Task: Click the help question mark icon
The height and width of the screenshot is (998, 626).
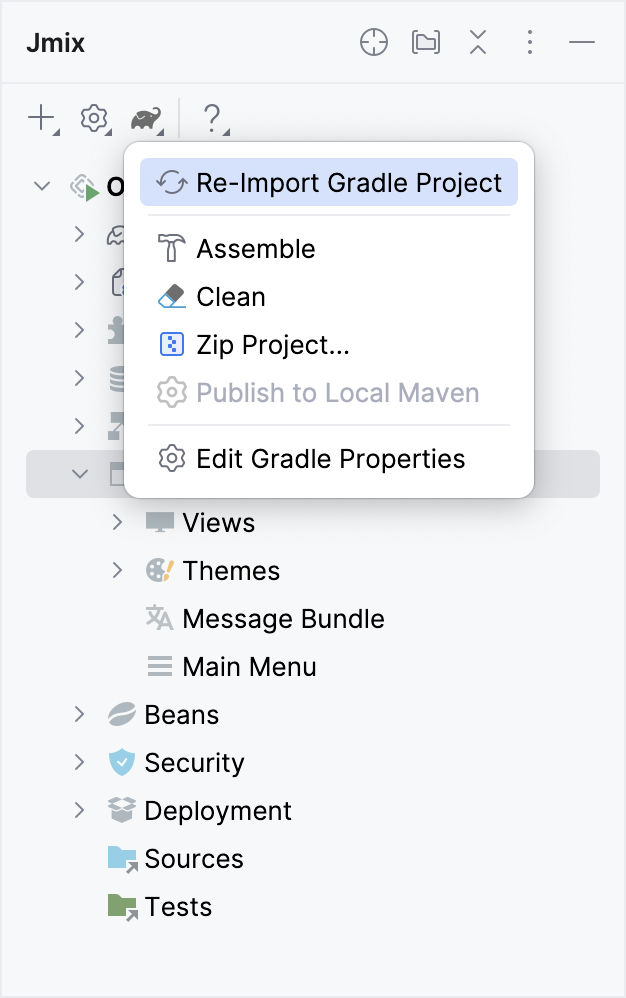Action: (x=211, y=118)
